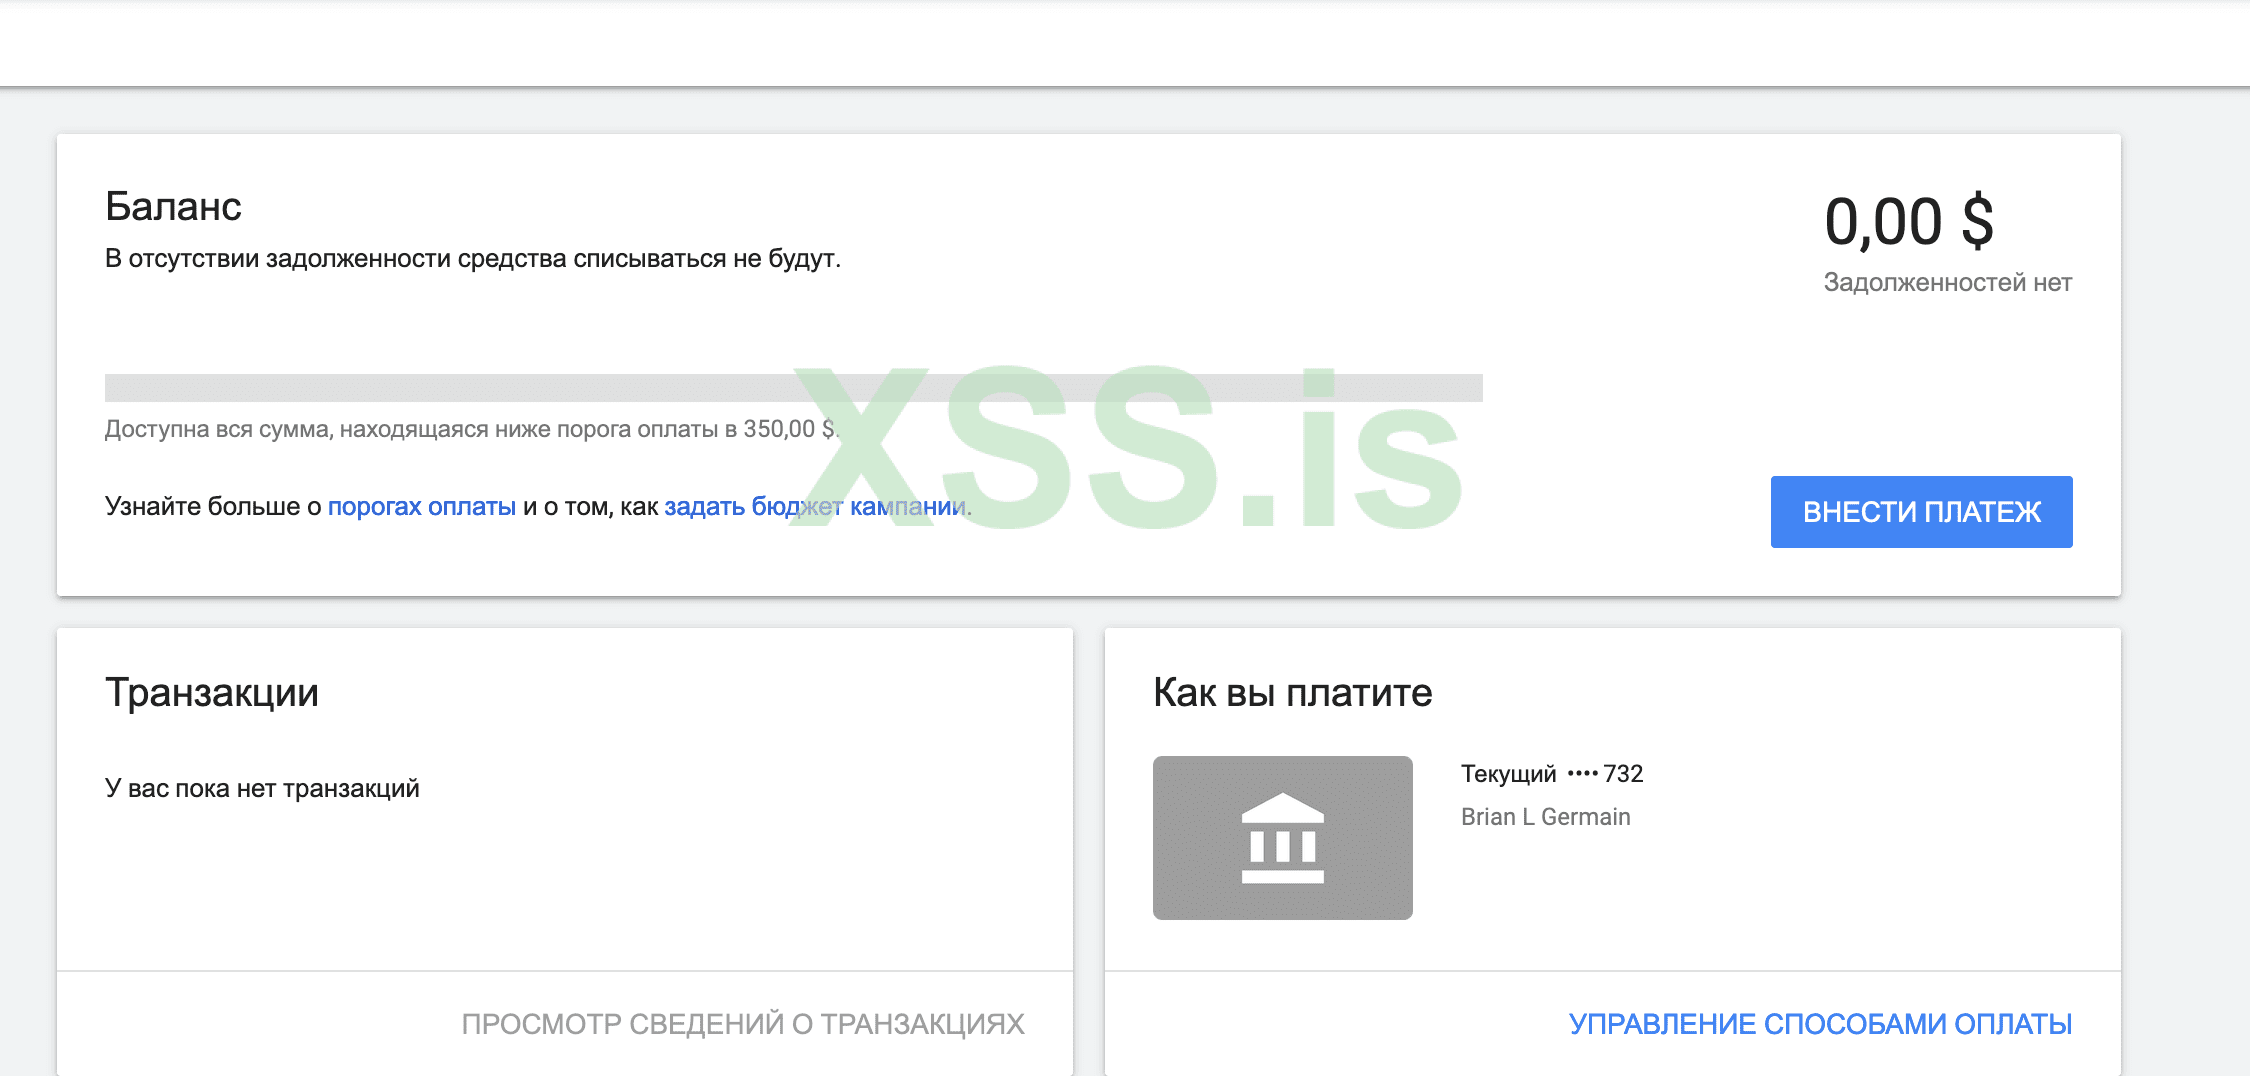Click the Brian L Germain account name
The height and width of the screenshot is (1076, 2250).
click(1546, 816)
